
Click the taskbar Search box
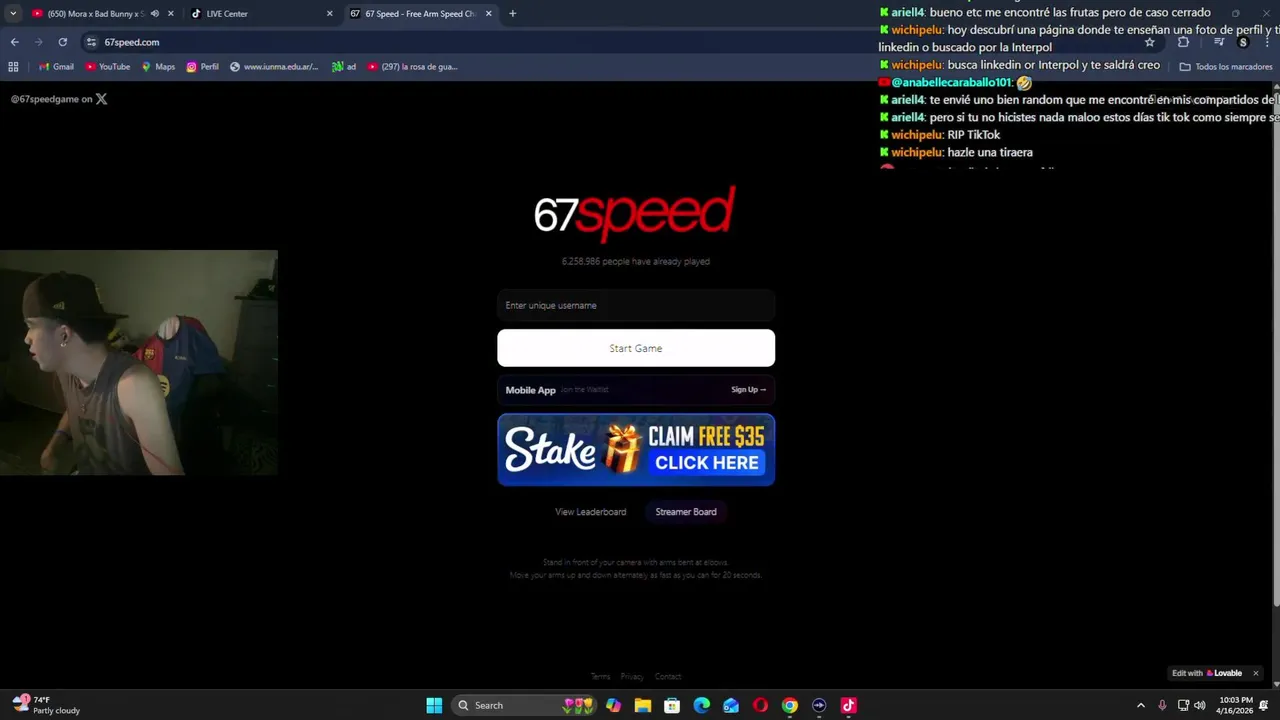[525, 705]
